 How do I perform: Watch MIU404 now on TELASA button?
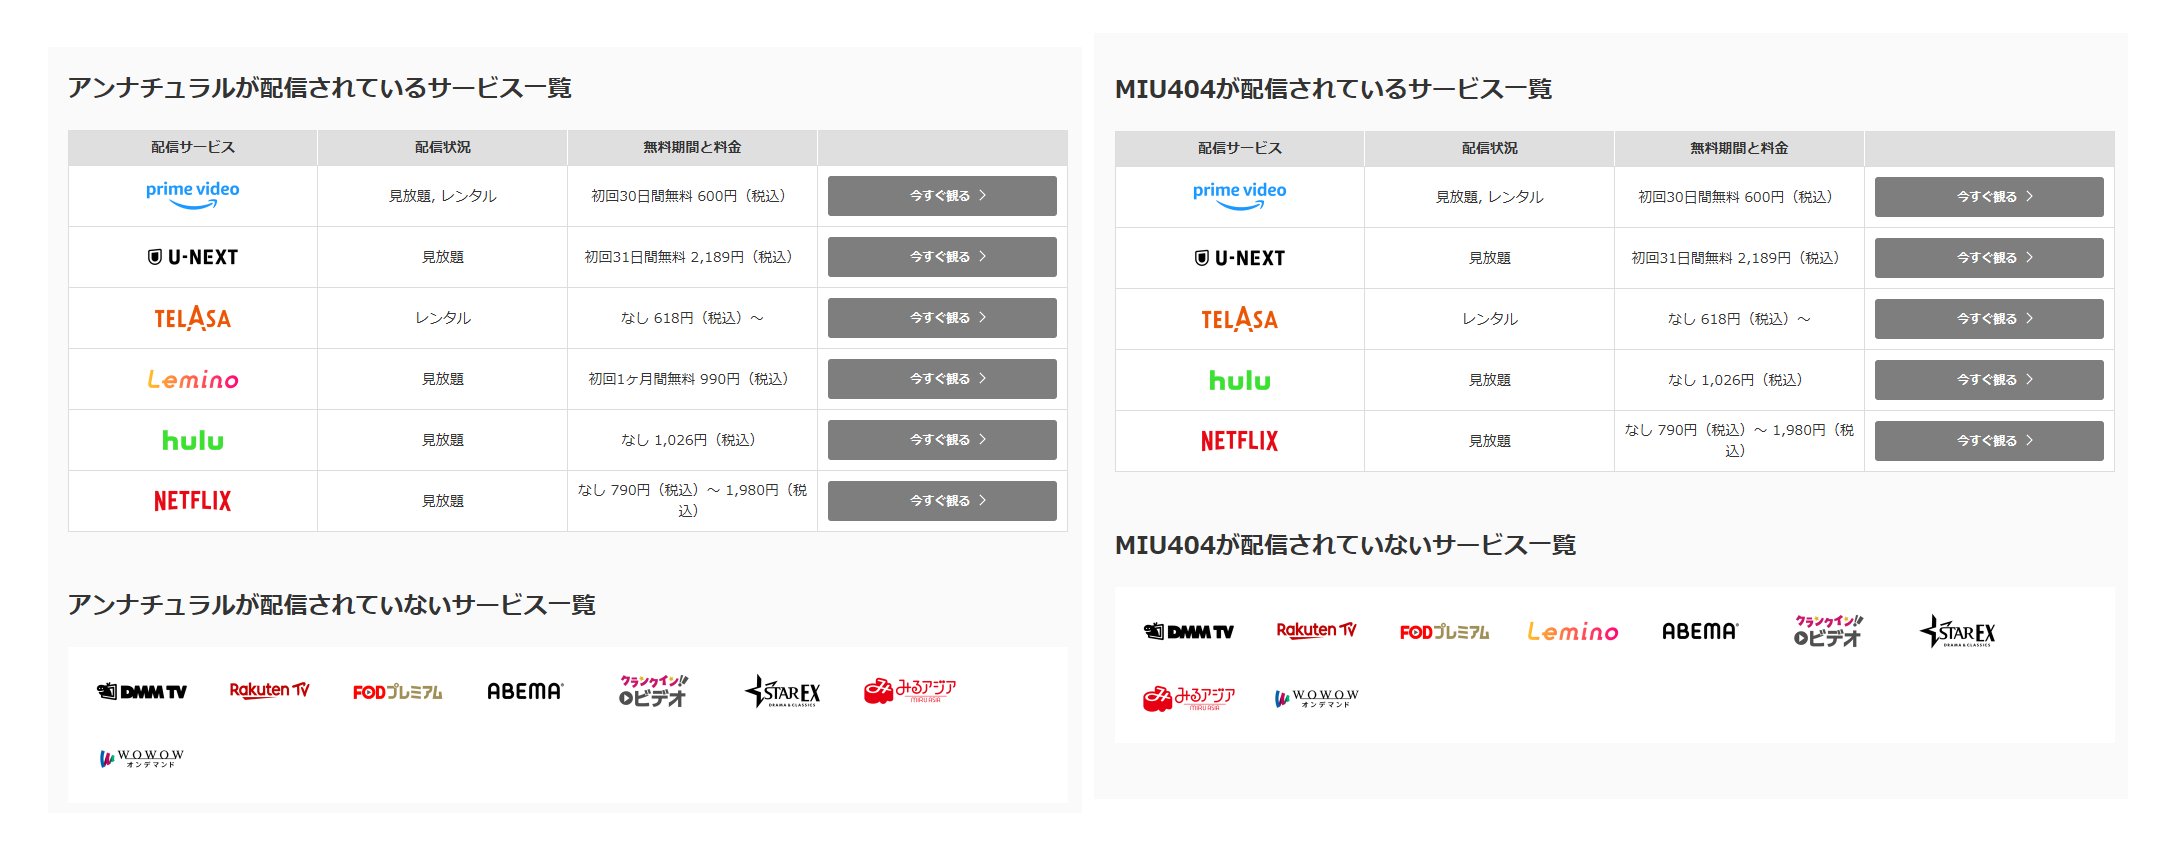coord(1989,319)
